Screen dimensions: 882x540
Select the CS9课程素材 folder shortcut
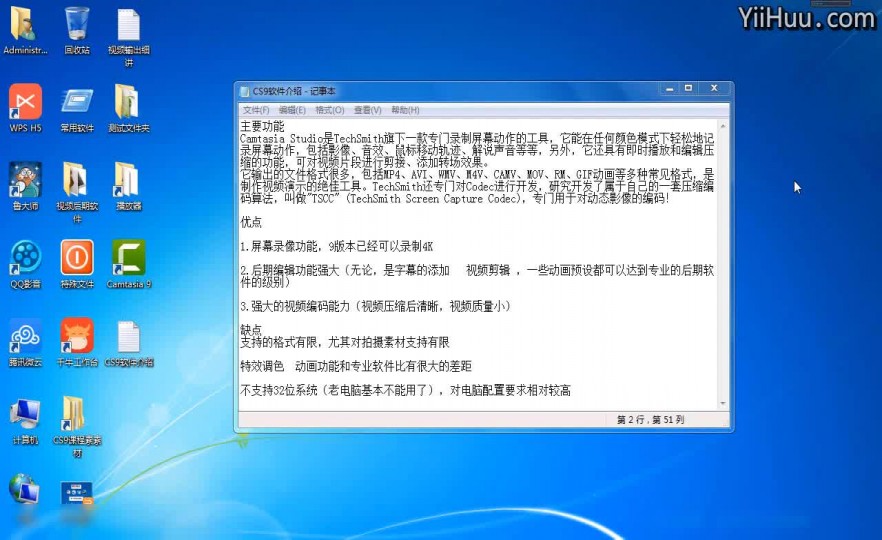tap(77, 426)
